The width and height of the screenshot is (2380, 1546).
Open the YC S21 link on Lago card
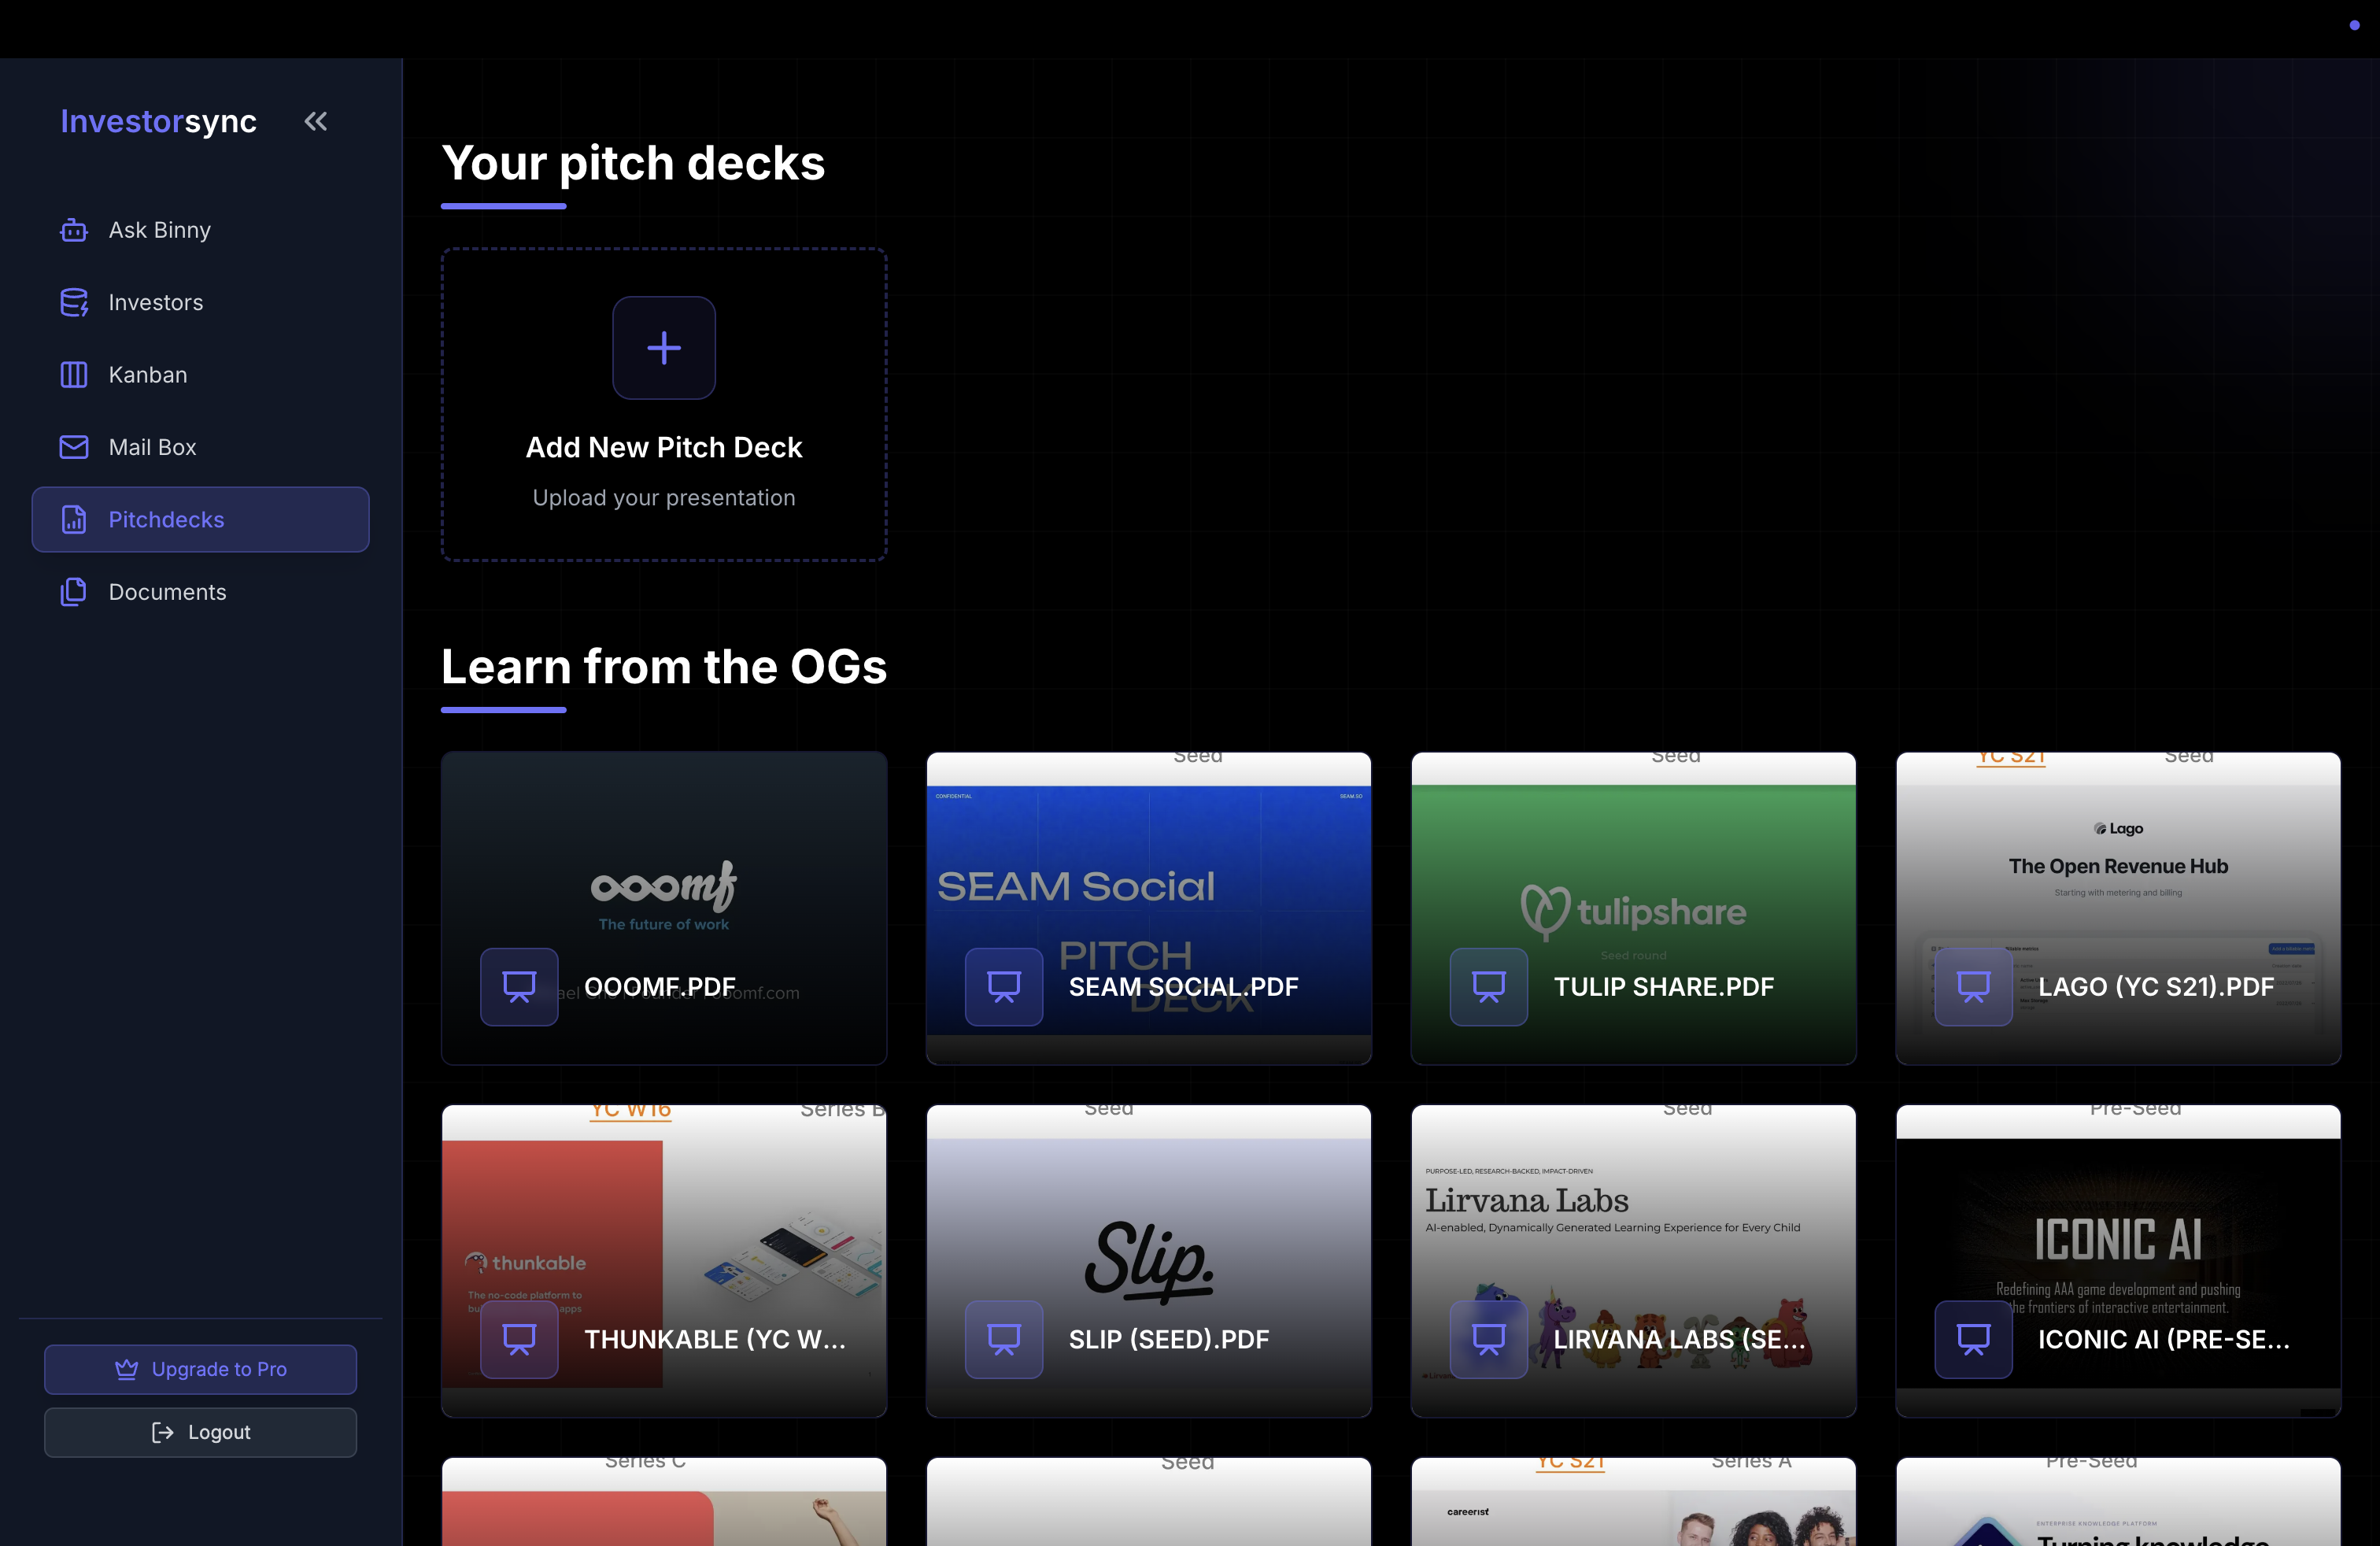pos(2010,756)
